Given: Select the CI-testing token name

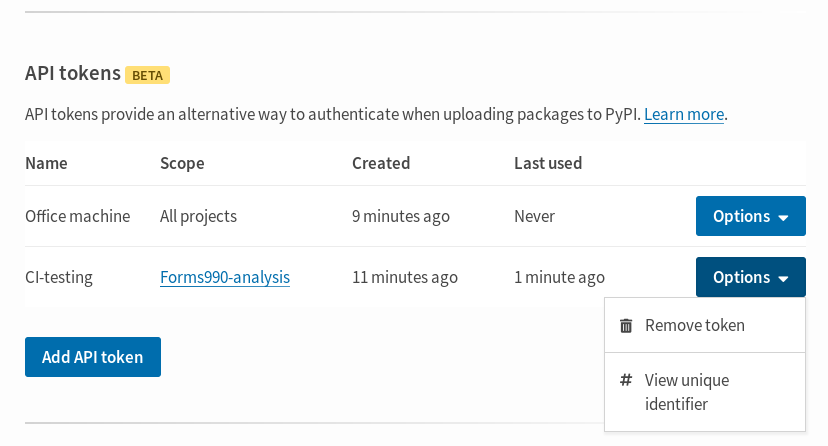Looking at the screenshot, I should 59,277.
